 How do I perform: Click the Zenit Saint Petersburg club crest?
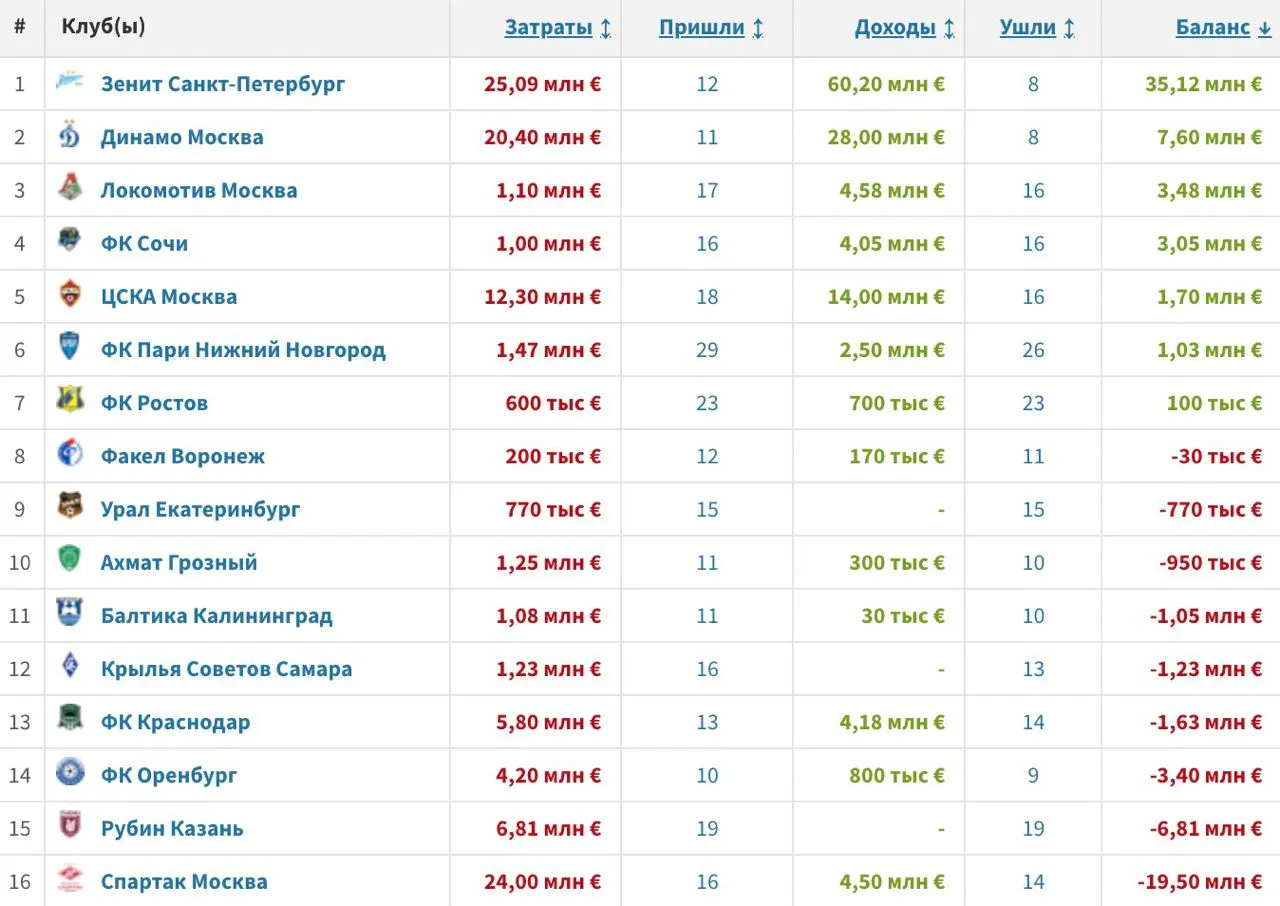[70, 83]
